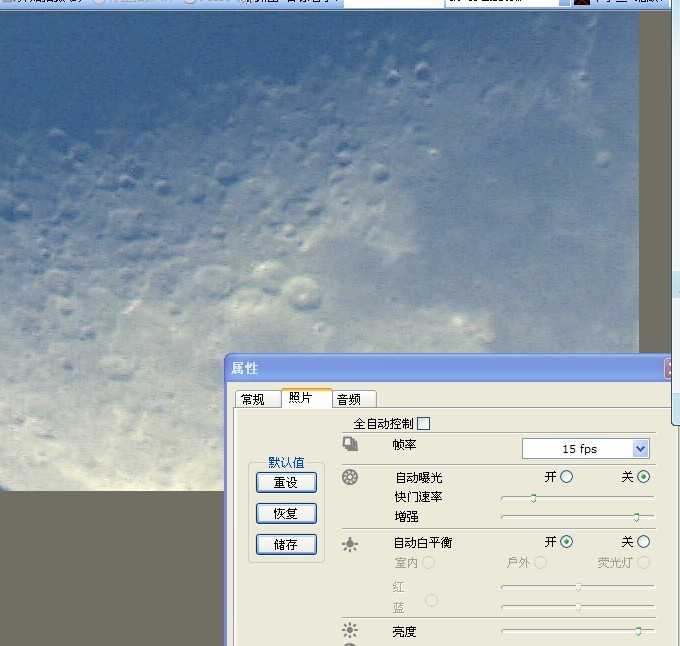Image resolution: width=680 pixels, height=646 pixels.
Task: Click the brightness sun icon beside 亮度
Action: (x=350, y=630)
